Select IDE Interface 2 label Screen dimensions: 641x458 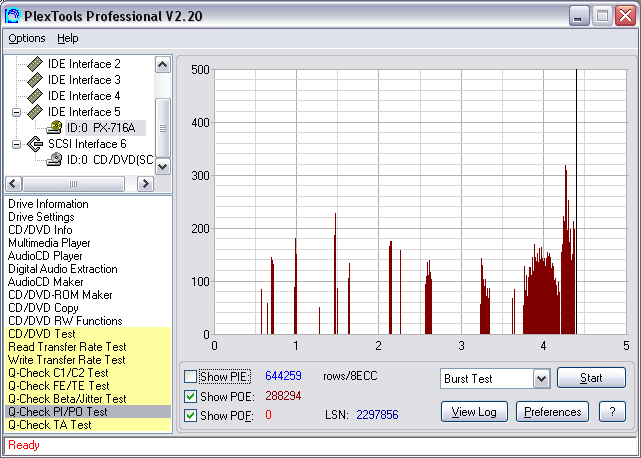click(x=84, y=64)
